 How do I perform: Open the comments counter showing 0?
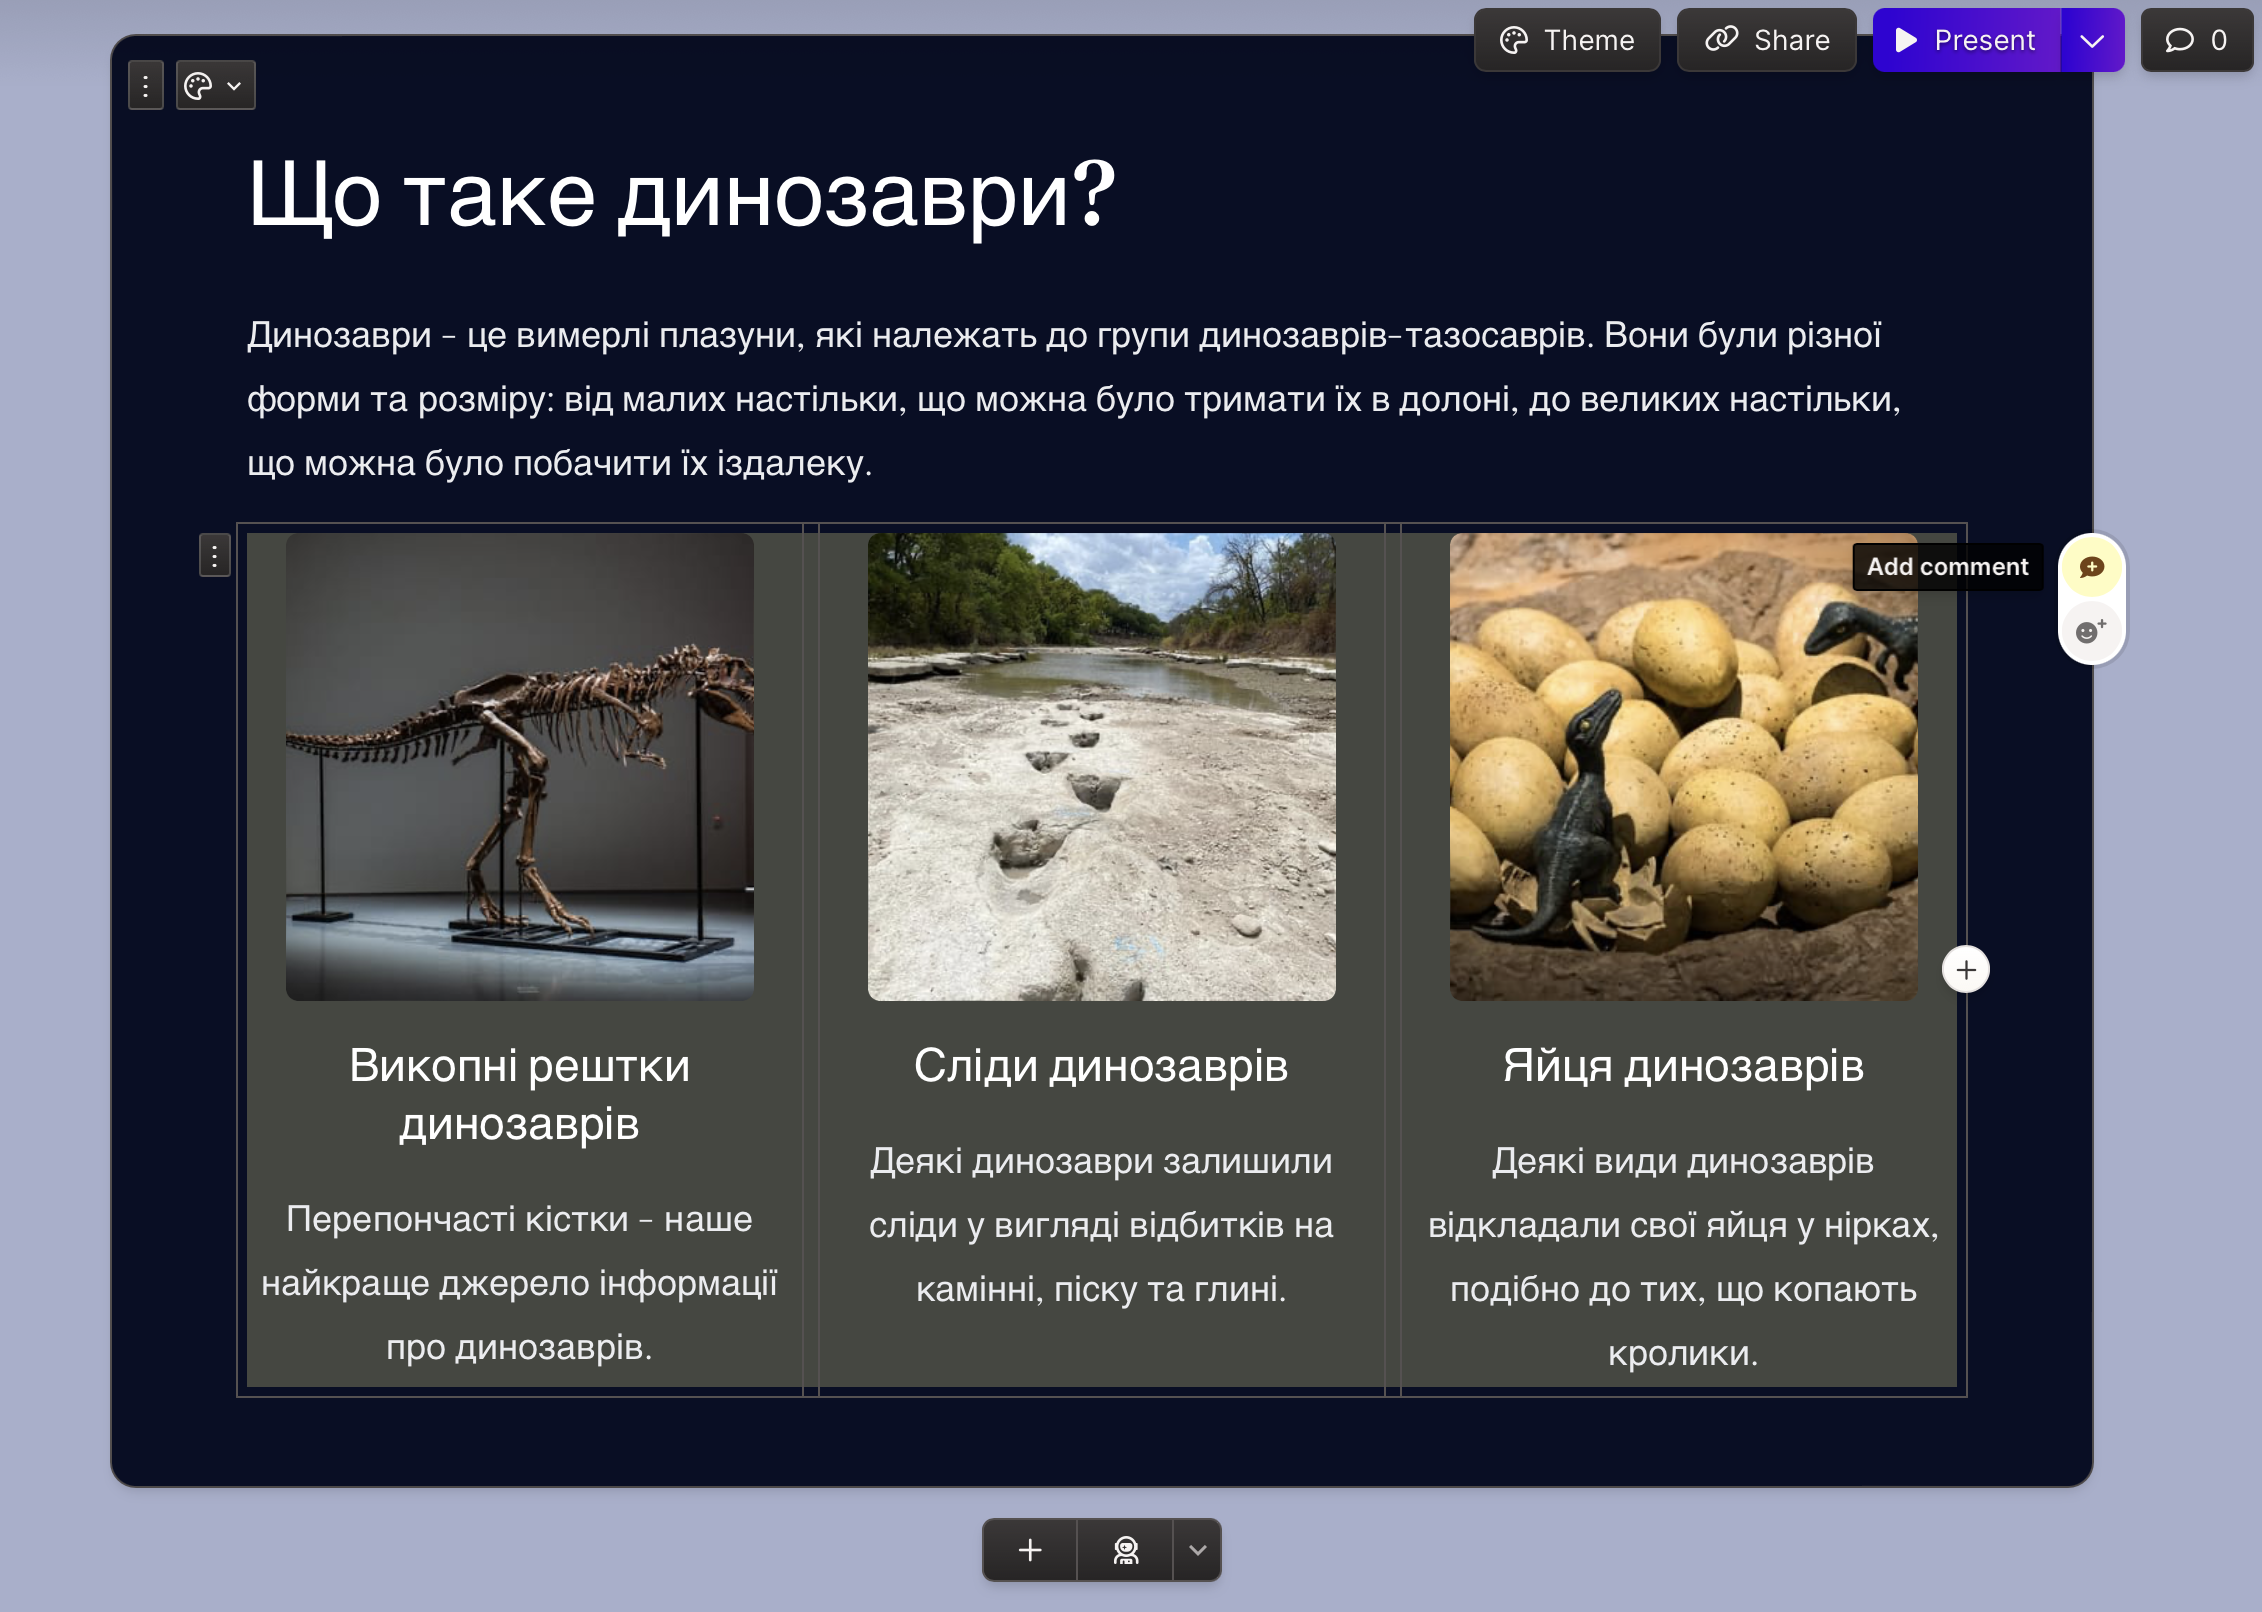point(2197,40)
